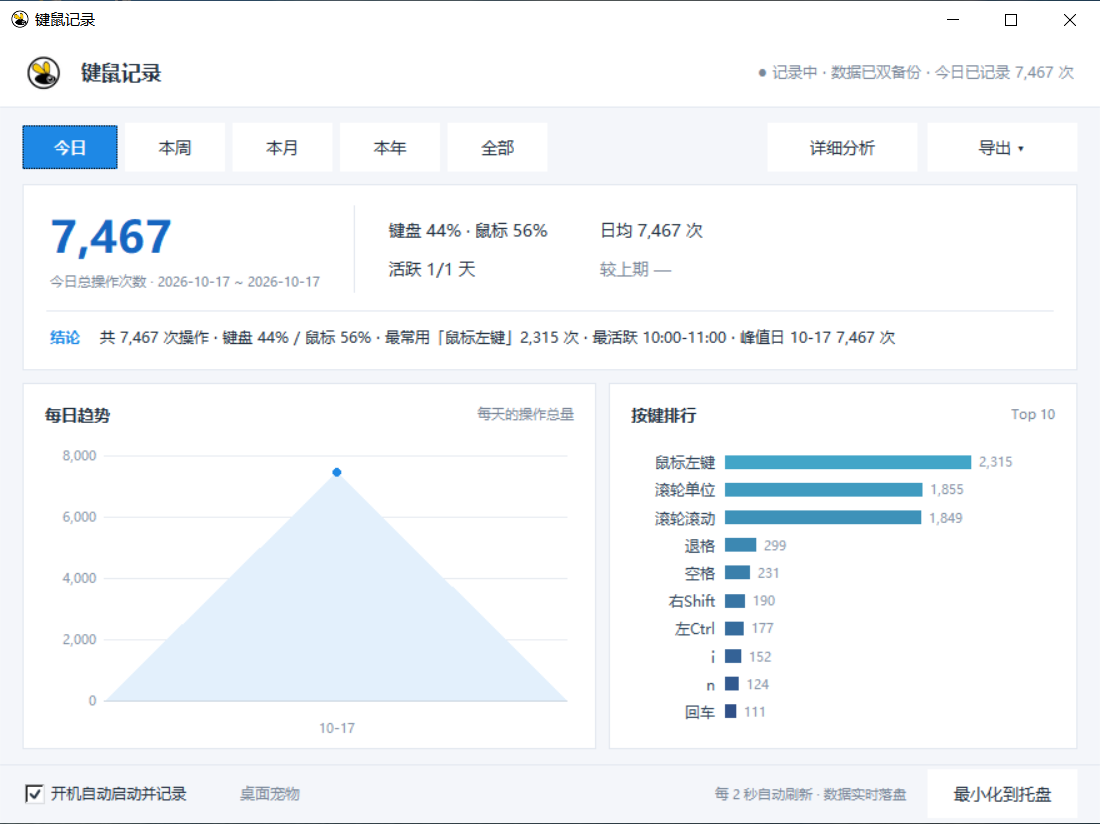This screenshot has width=1100, height=824.
Task: Click the 退格 bar showing 299
Action: click(740, 545)
